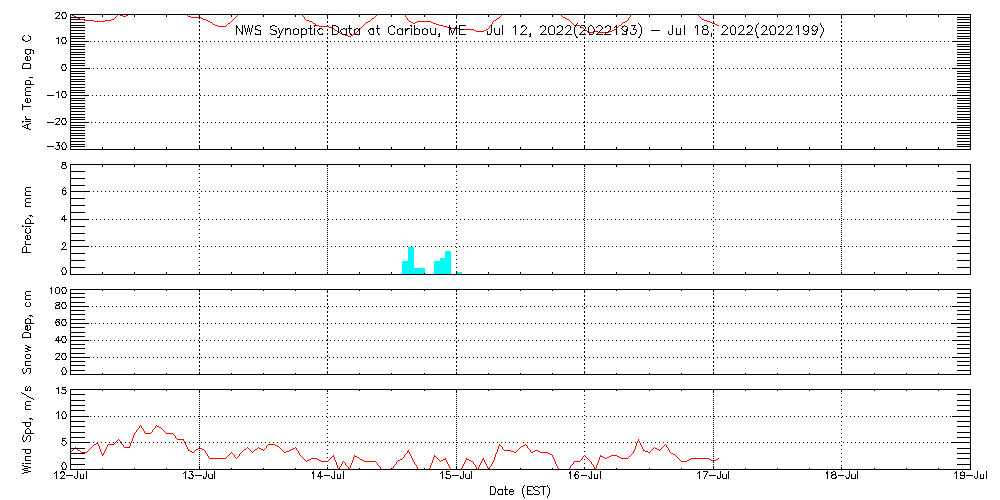Click the "Precip, mm" axis label

[x=28, y=218]
